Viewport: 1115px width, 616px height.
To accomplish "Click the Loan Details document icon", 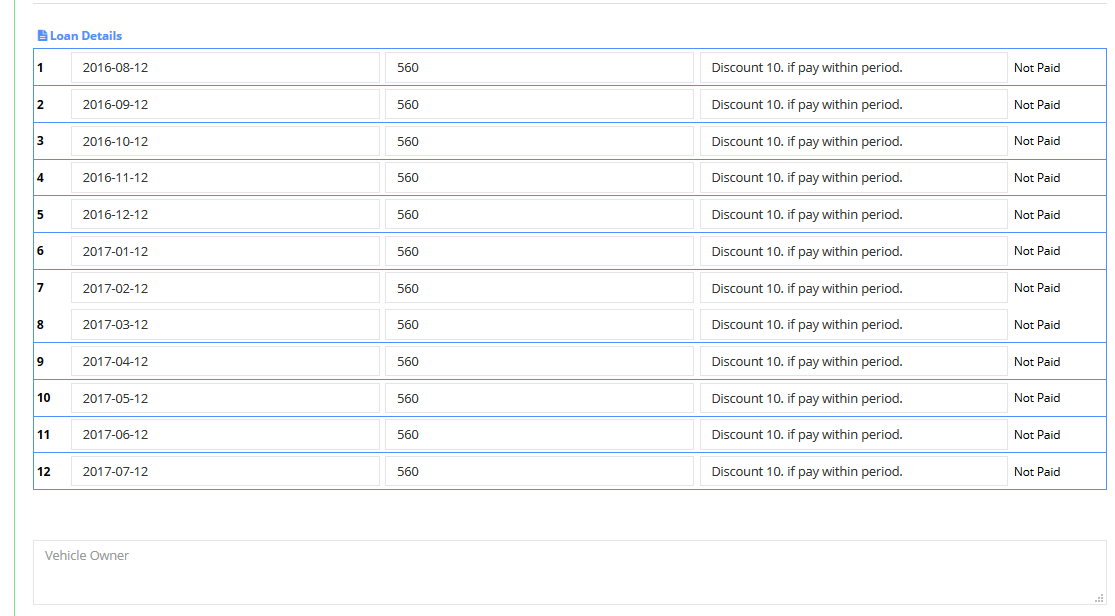I will [42, 36].
